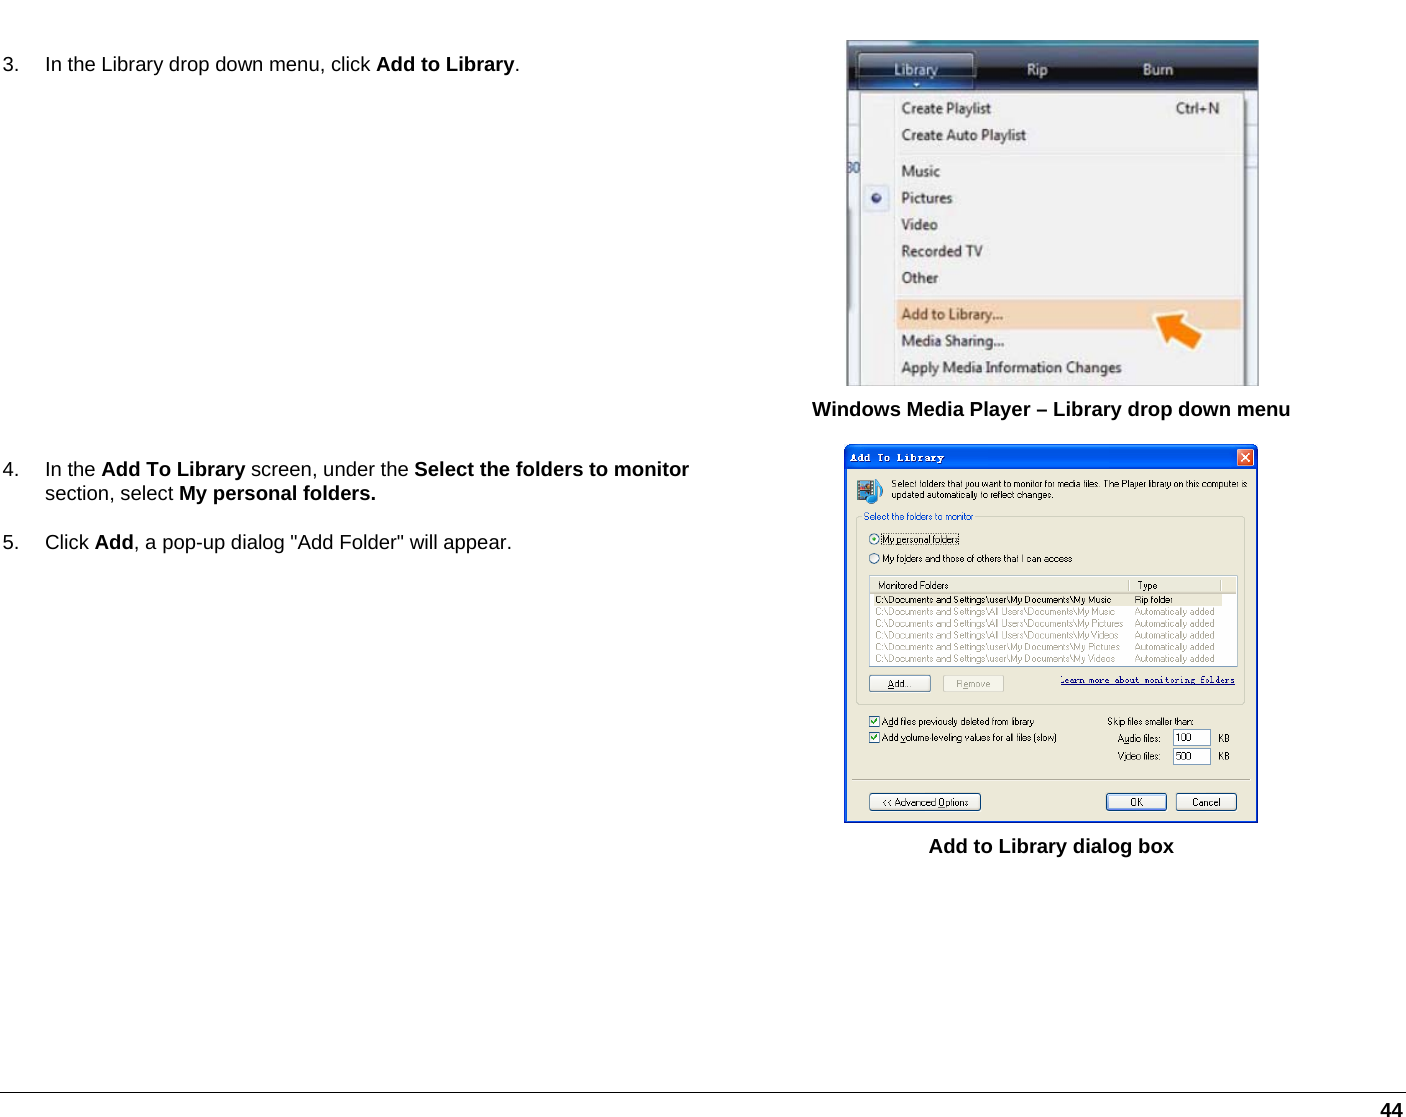This screenshot has height=1117, width=1406.
Task: Select the user My Documents My Pictures row
Action: coord(1046,647)
